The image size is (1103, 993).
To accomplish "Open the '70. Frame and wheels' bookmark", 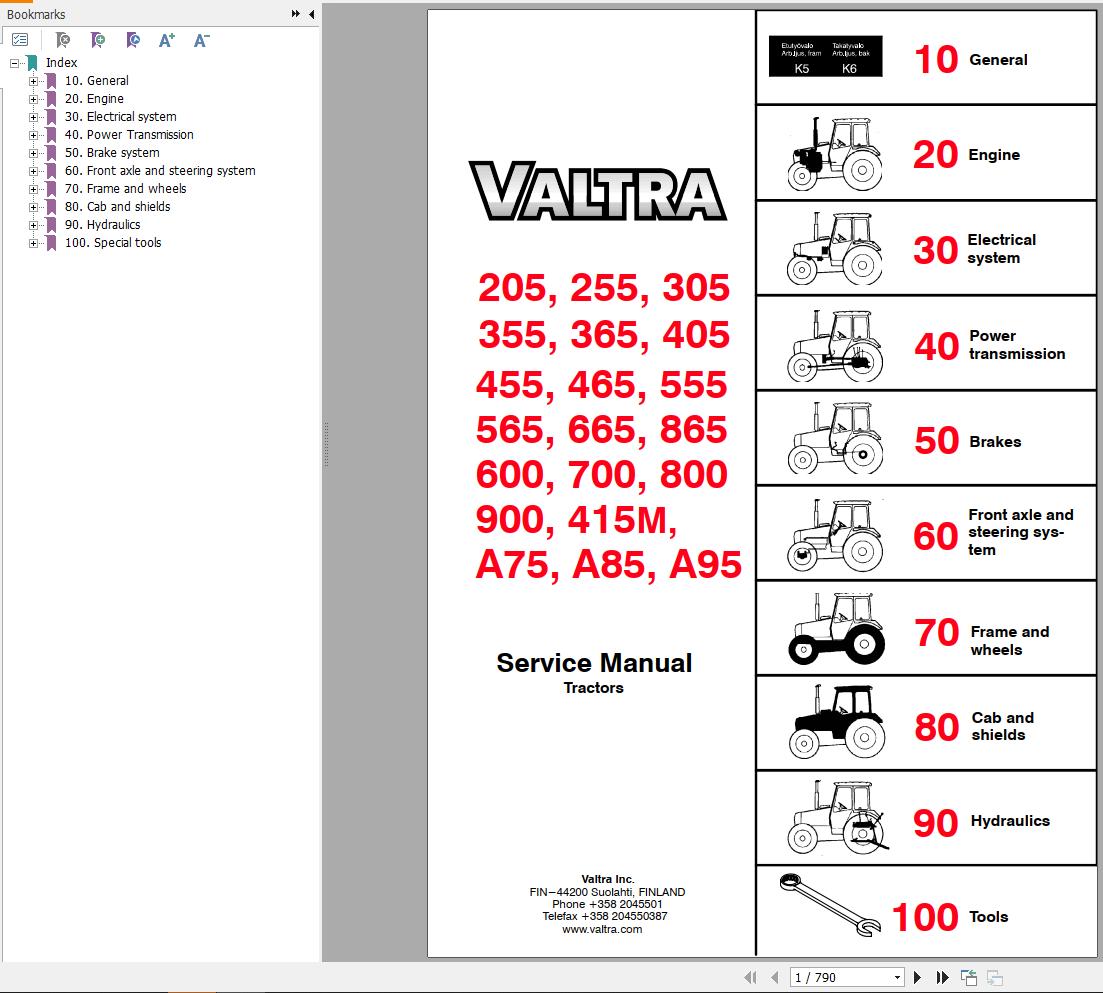I will 125,189.
